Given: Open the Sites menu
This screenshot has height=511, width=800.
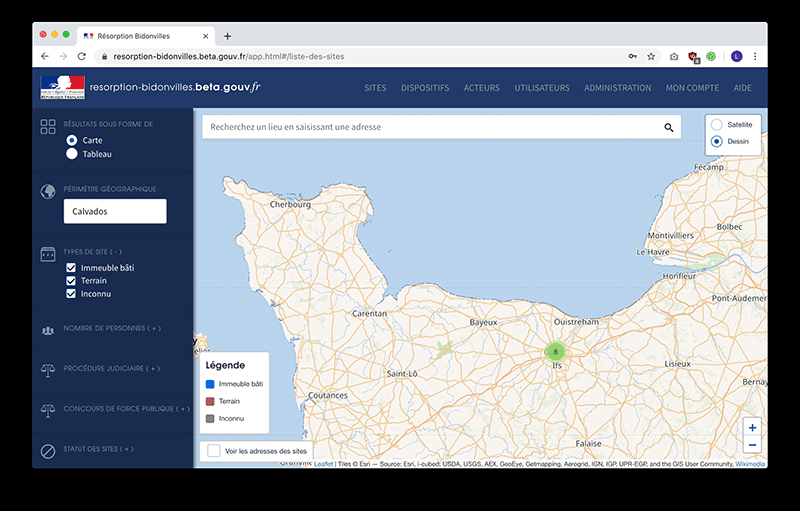Looking at the screenshot, I should coord(375,88).
